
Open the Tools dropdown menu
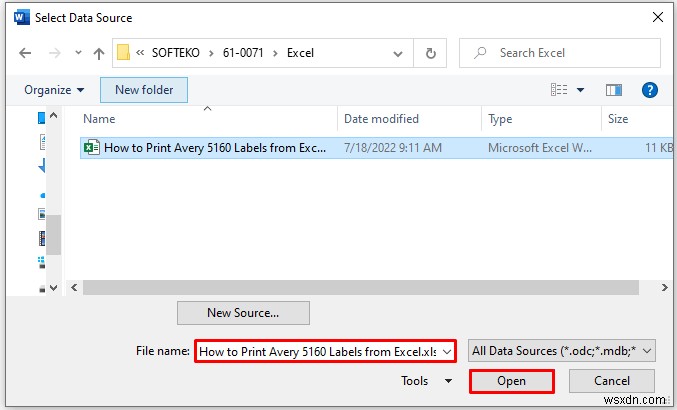click(x=426, y=381)
